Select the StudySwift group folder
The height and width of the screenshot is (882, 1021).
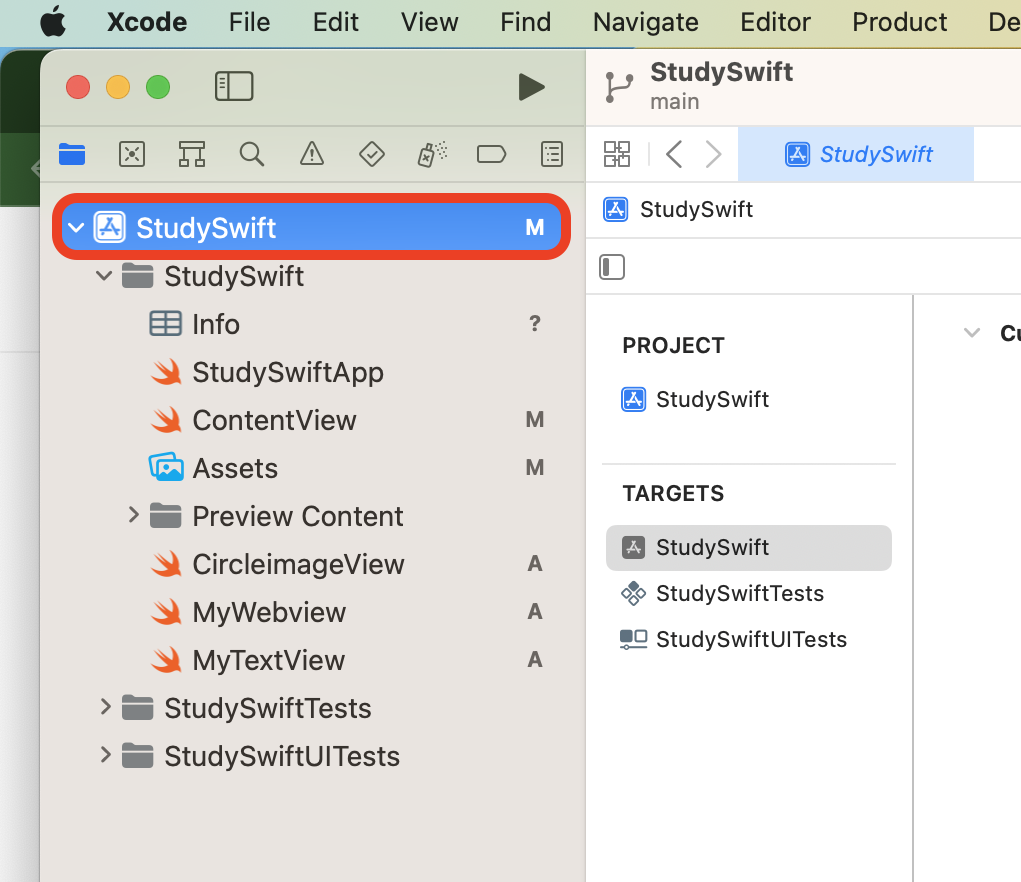pyautogui.click(x=234, y=276)
